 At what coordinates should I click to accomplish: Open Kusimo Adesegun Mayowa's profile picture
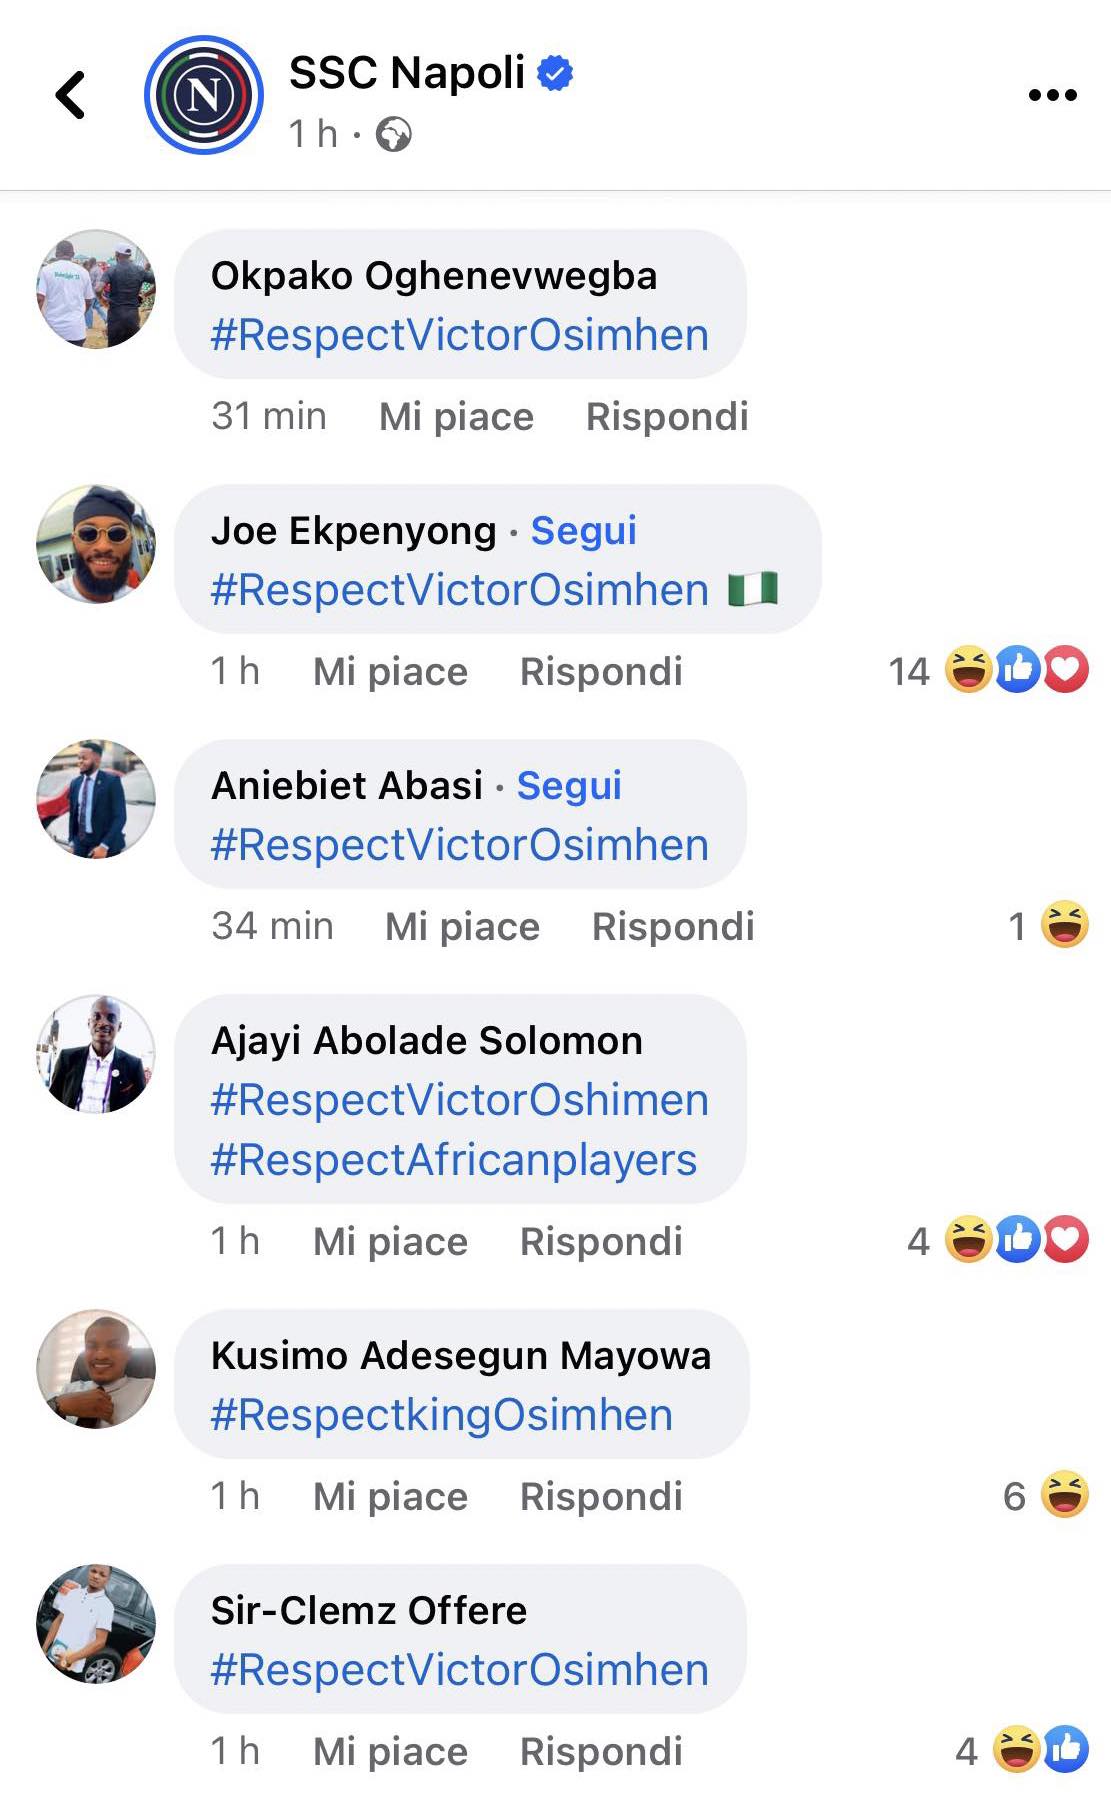pos(96,1369)
